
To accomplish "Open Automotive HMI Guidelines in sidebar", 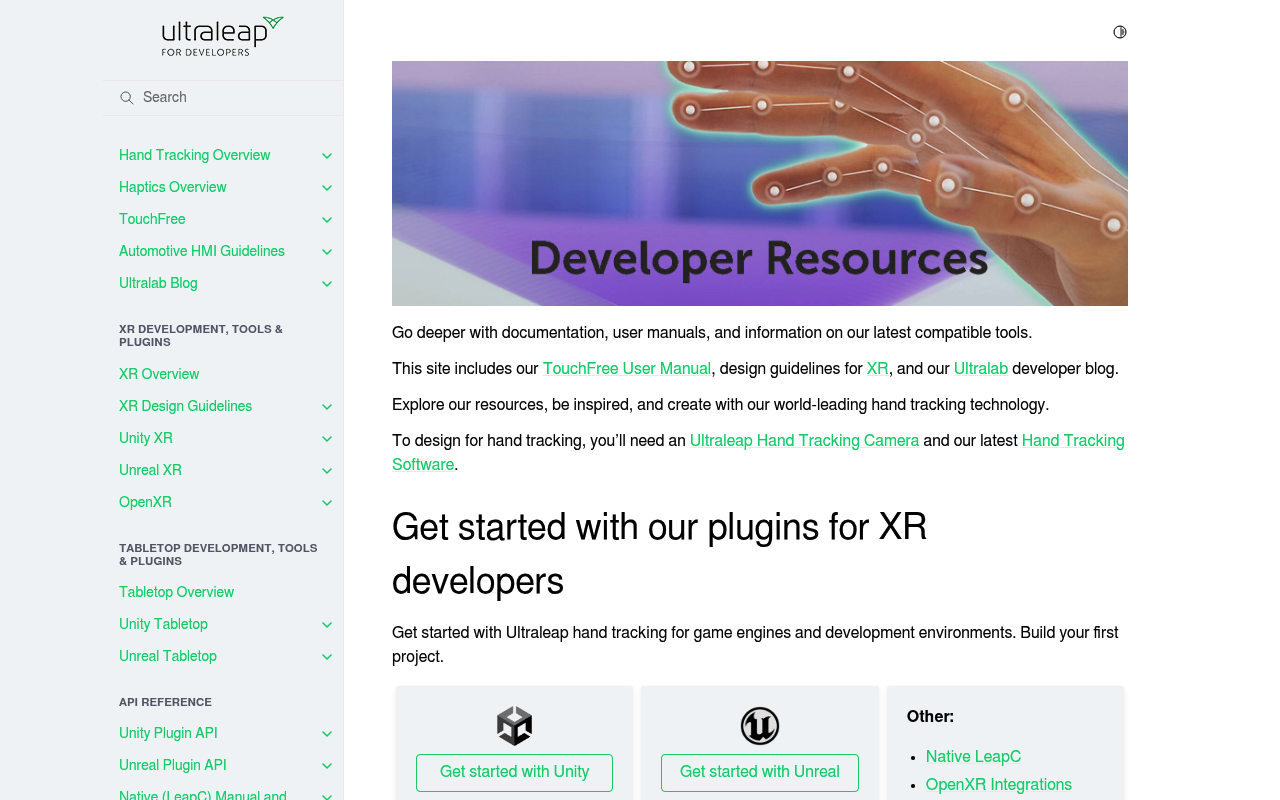I will 201,251.
